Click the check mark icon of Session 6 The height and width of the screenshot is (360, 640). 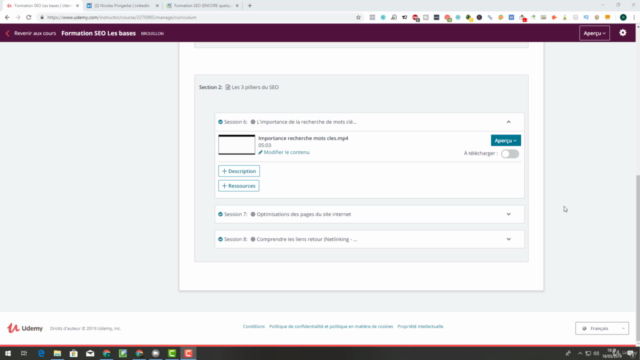coord(220,122)
